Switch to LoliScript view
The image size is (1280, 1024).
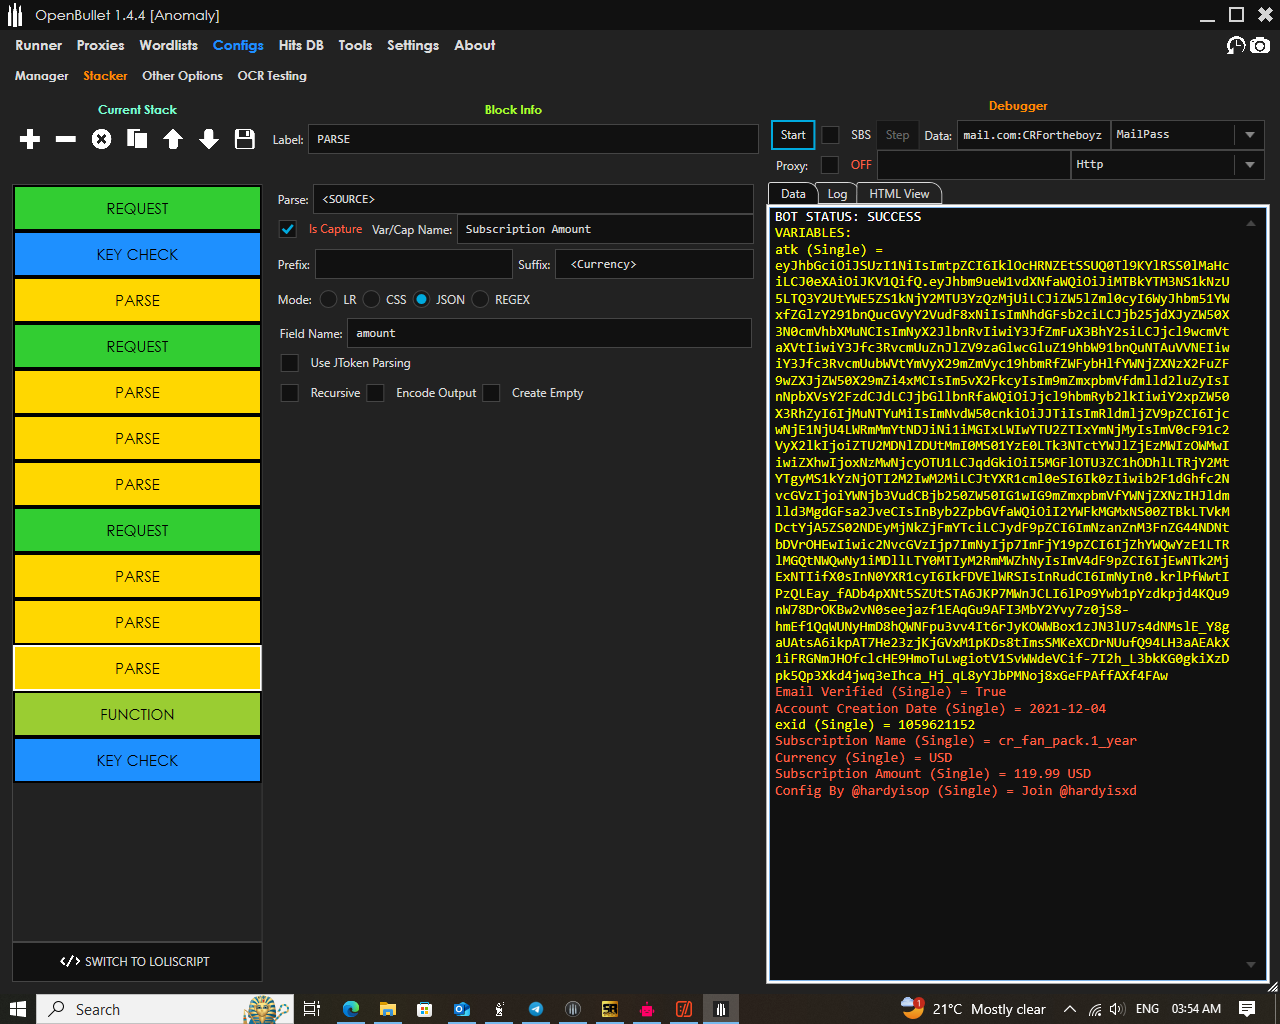[137, 962]
